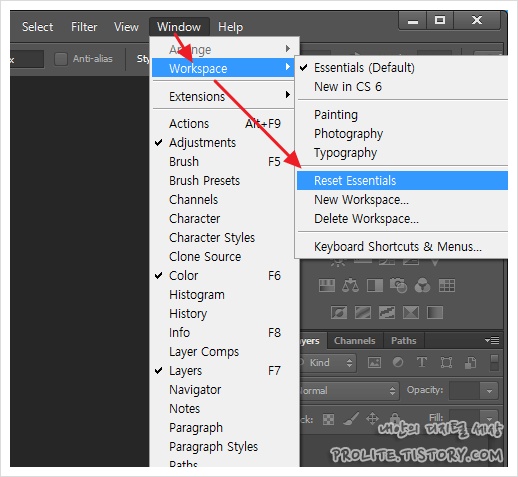Open the History panel entry

point(224,314)
